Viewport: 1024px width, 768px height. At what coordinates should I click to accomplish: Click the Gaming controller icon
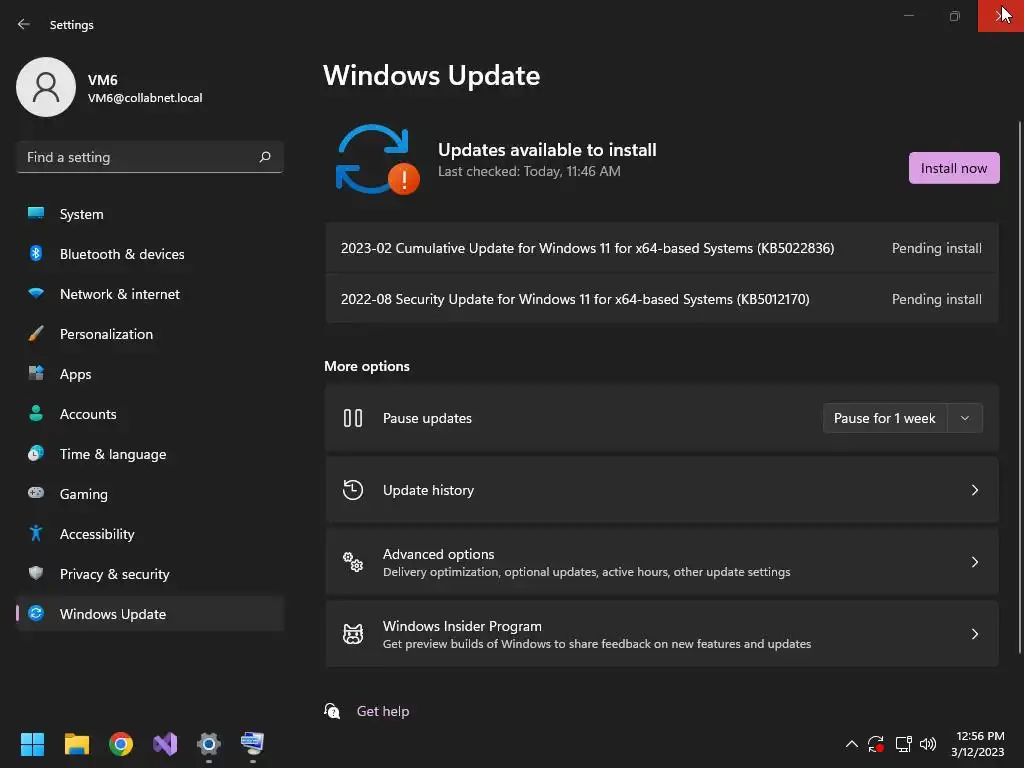(36, 493)
